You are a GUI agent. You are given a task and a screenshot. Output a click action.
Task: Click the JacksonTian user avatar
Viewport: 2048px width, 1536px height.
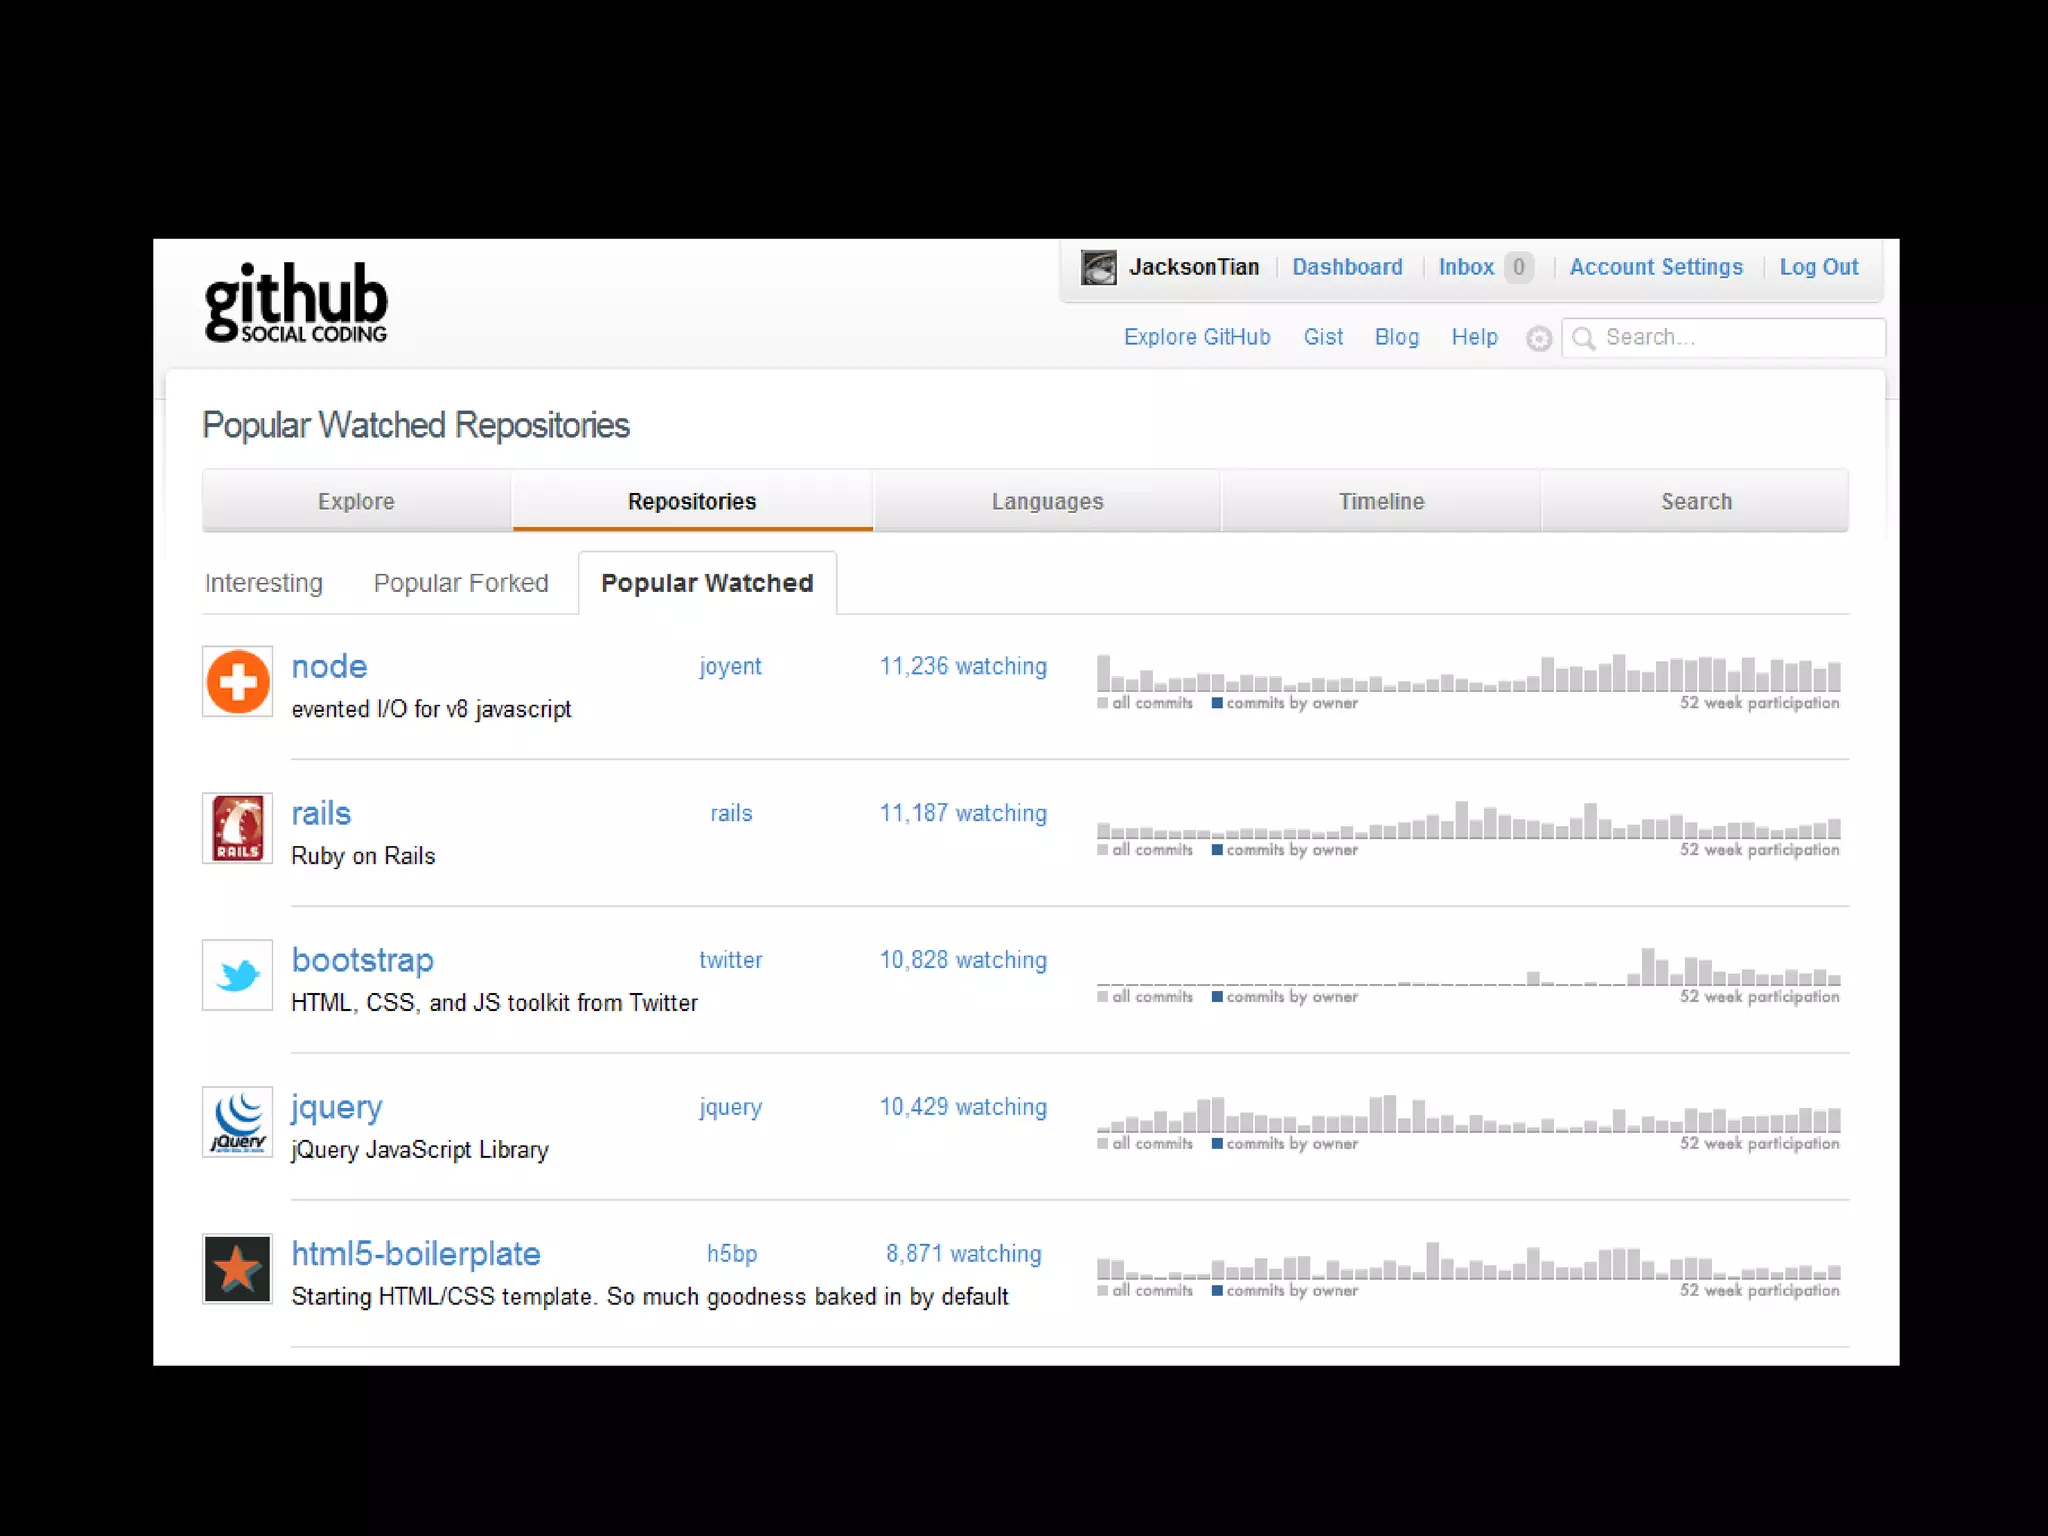(x=1098, y=268)
